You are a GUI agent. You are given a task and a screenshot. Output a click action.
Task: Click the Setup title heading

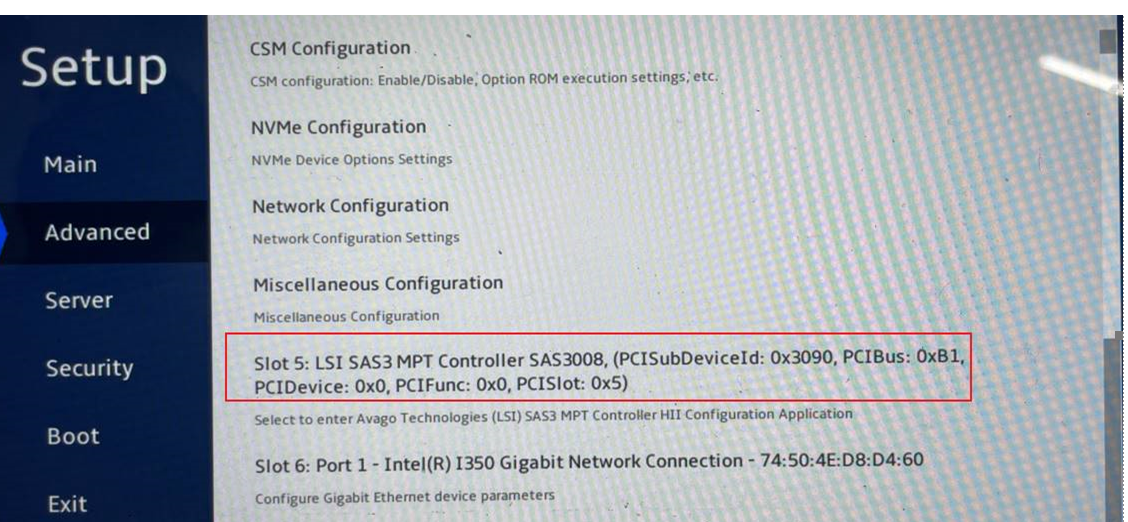pos(94,69)
